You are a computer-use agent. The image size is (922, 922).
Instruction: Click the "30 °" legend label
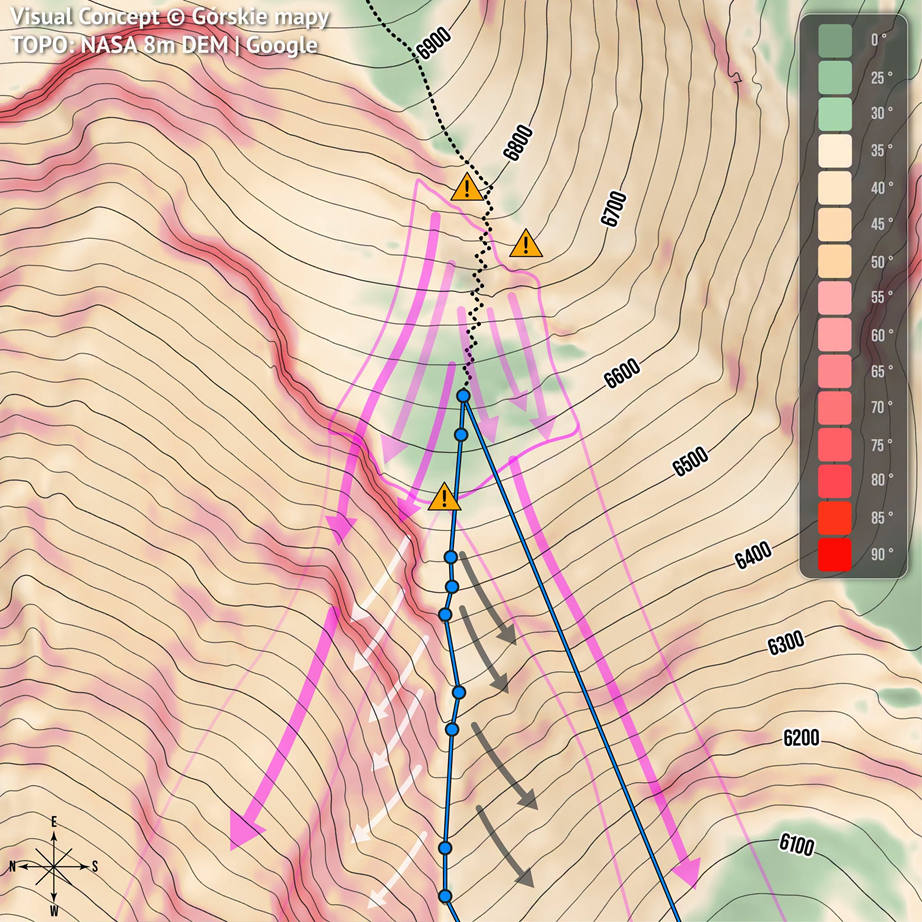(x=881, y=112)
